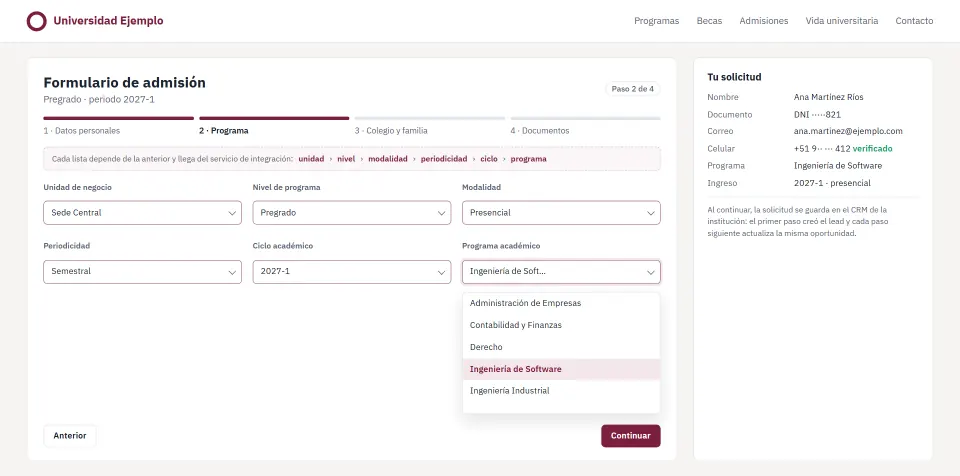Screen dimensions: 960x476
Task: Click 'Pregrado · periodo 2027-1' subtitle
Action: pyautogui.click(x=99, y=99)
